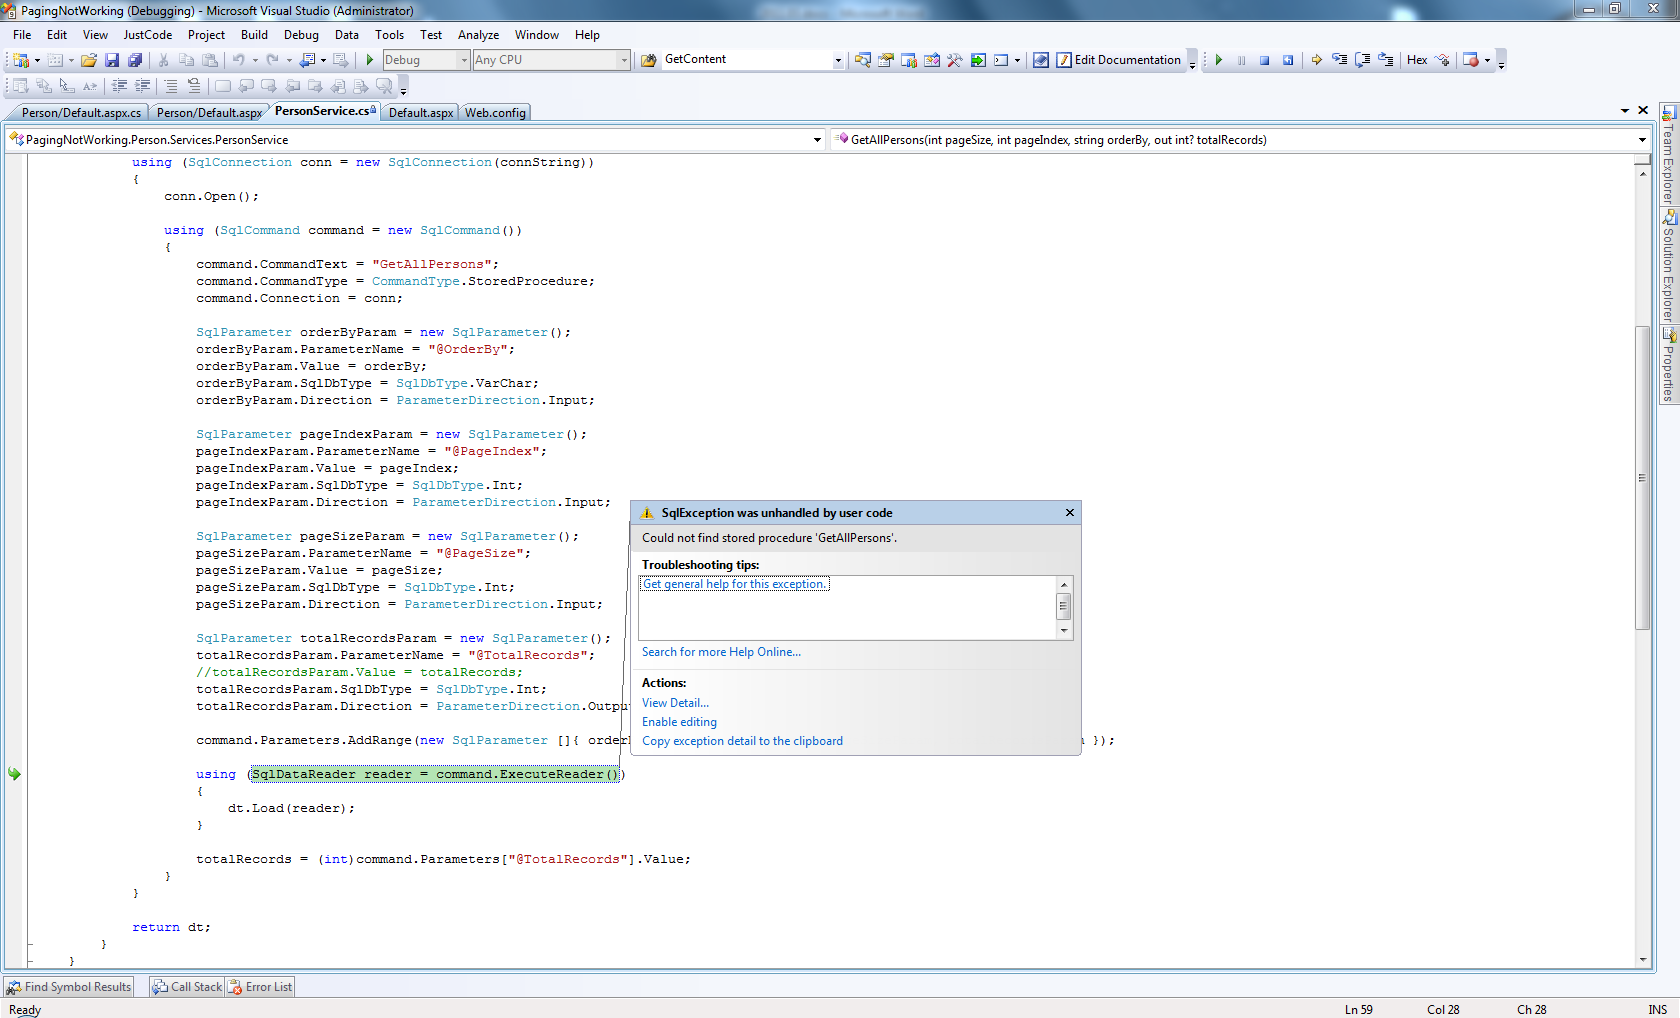1680x1018 pixels.
Task: Switch to the Web.config tab
Action: (x=494, y=113)
